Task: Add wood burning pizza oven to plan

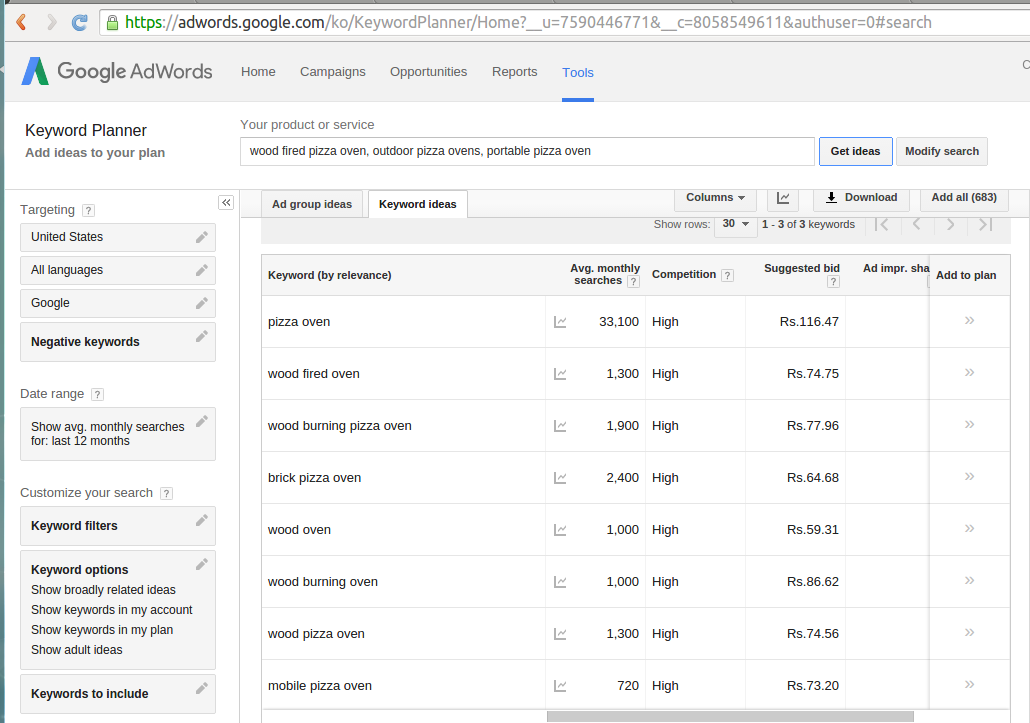Action: [x=969, y=424]
